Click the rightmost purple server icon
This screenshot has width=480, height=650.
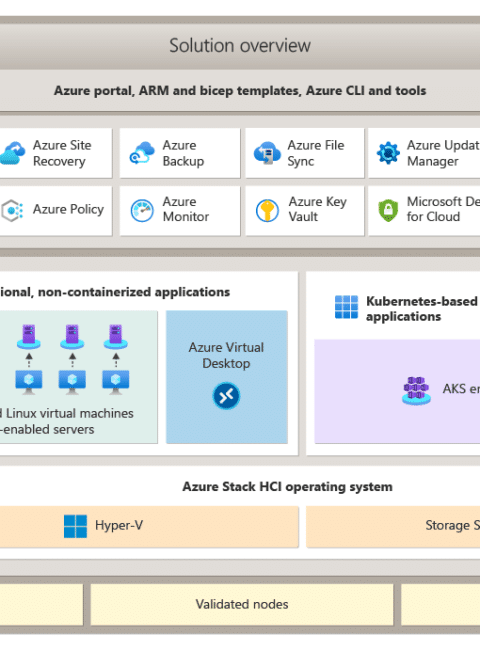[x=116, y=336]
